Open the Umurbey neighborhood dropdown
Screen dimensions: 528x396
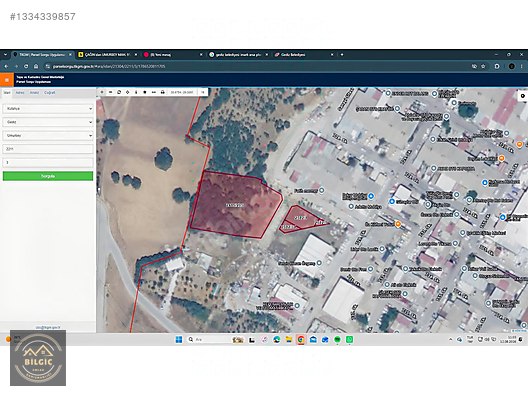pos(48,135)
